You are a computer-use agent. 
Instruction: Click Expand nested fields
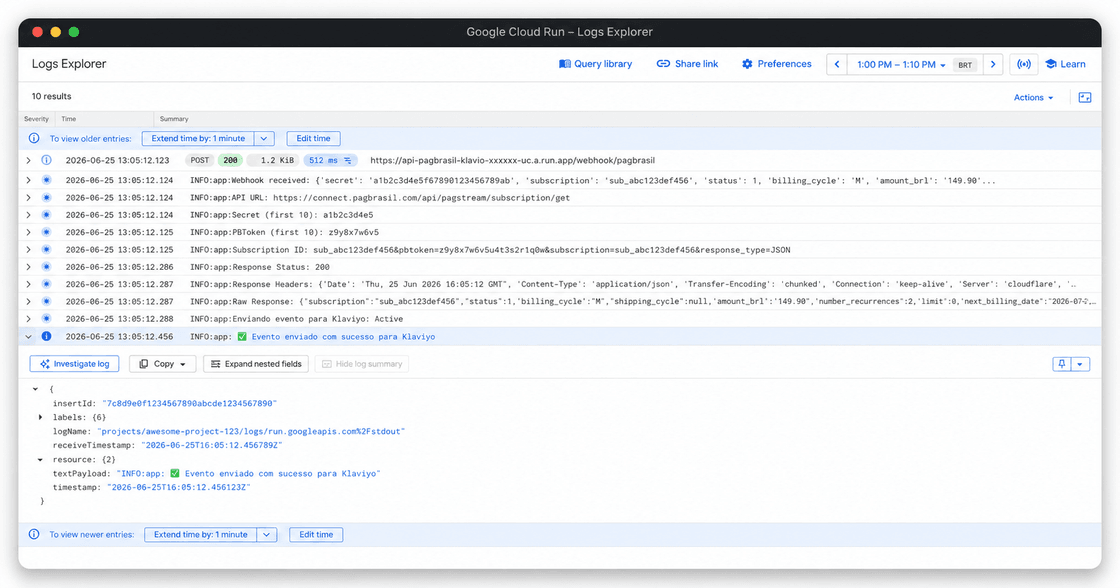click(x=256, y=364)
